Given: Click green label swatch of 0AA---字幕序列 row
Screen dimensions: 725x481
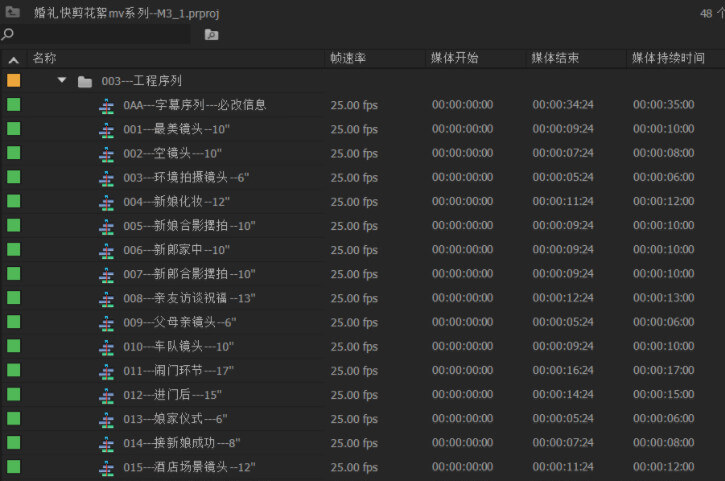Looking at the screenshot, I should tap(13, 105).
